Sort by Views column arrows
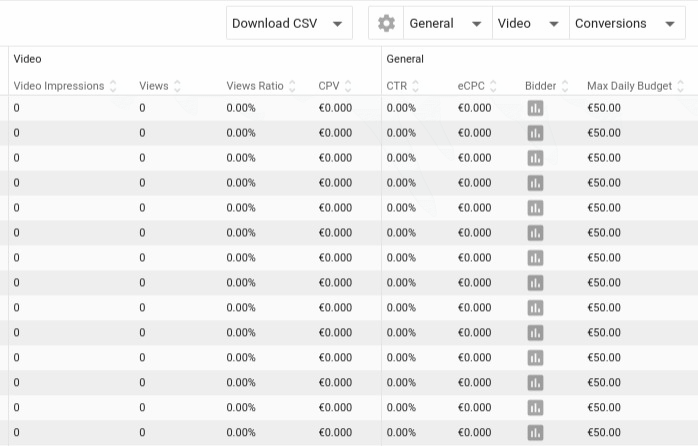Viewport: 698px width, 446px height. [177, 86]
